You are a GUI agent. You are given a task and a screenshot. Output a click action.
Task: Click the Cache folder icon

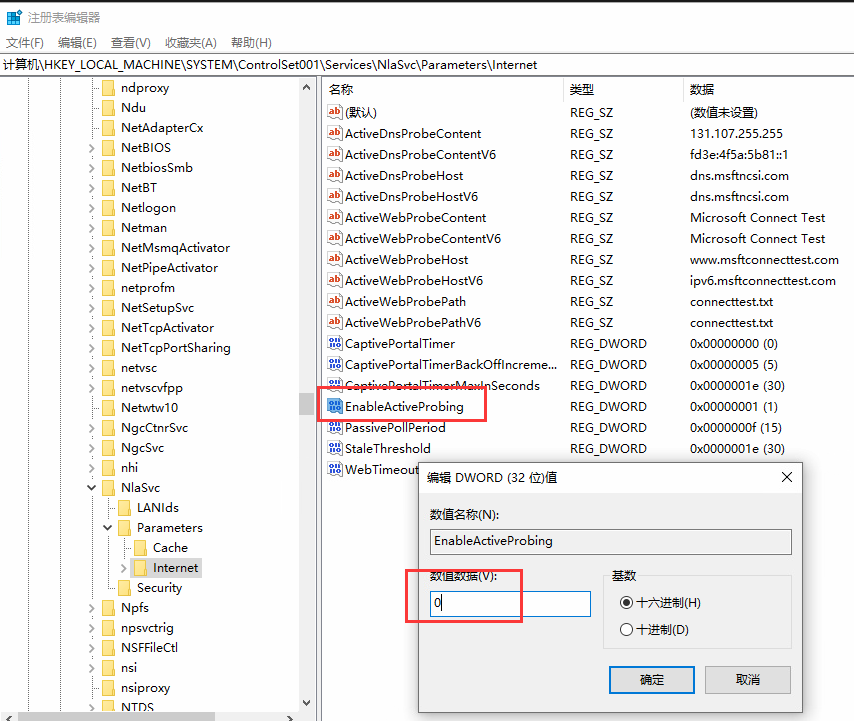coord(141,548)
